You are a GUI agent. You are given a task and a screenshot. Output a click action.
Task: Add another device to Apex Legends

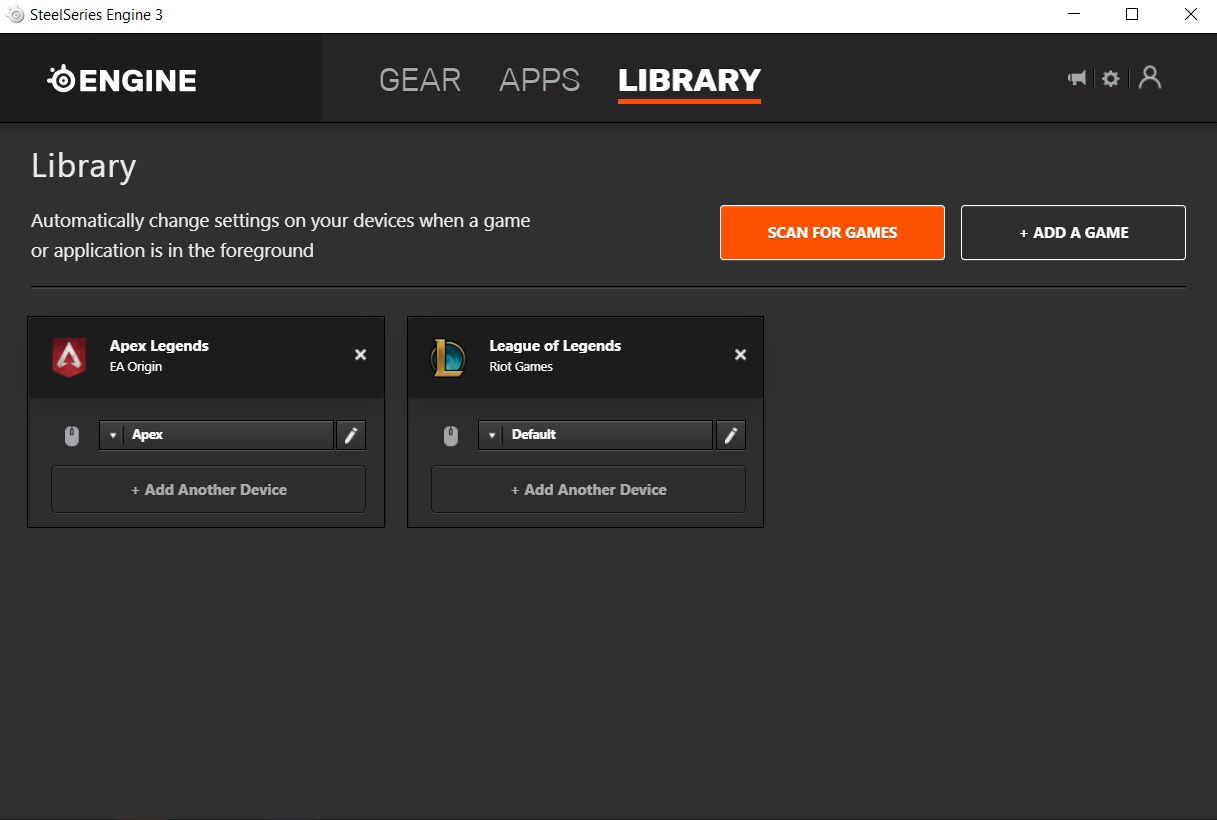point(209,490)
